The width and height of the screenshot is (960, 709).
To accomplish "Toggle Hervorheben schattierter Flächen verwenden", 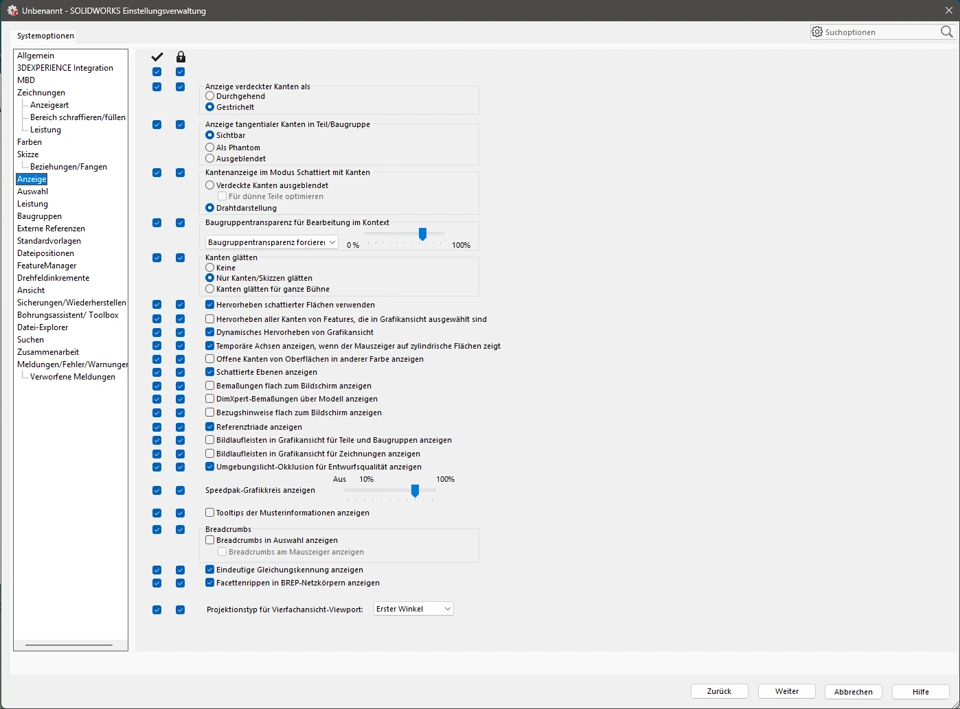I will [x=210, y=305].
